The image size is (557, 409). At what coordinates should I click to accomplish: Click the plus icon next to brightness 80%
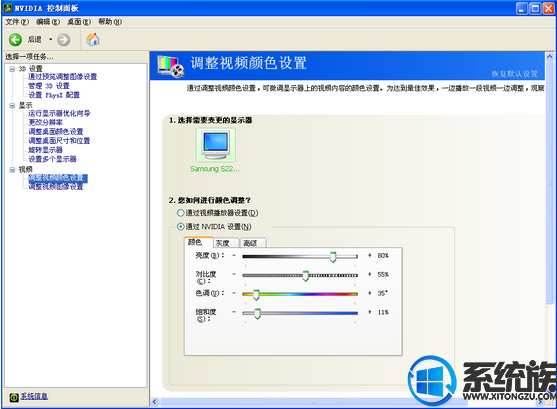(370, 255)
